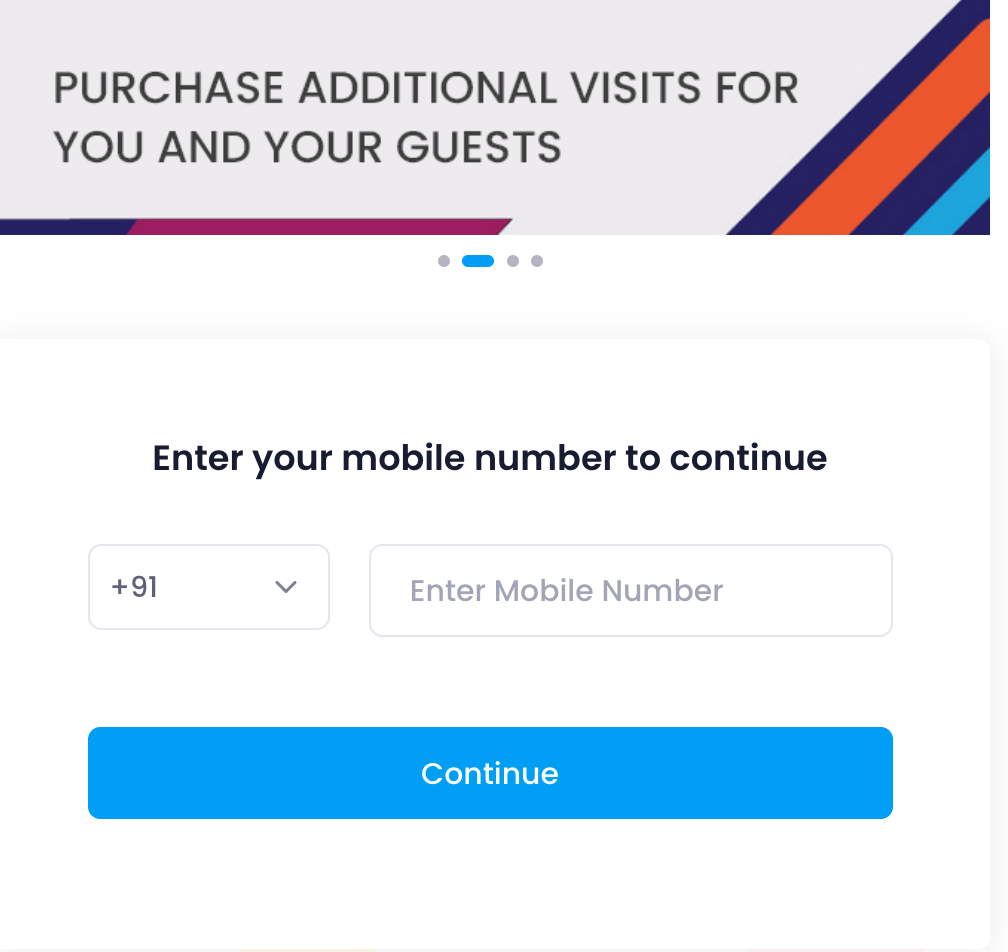
Task: Go to the first carousel slide dot
Action: (x=444, y=261)
